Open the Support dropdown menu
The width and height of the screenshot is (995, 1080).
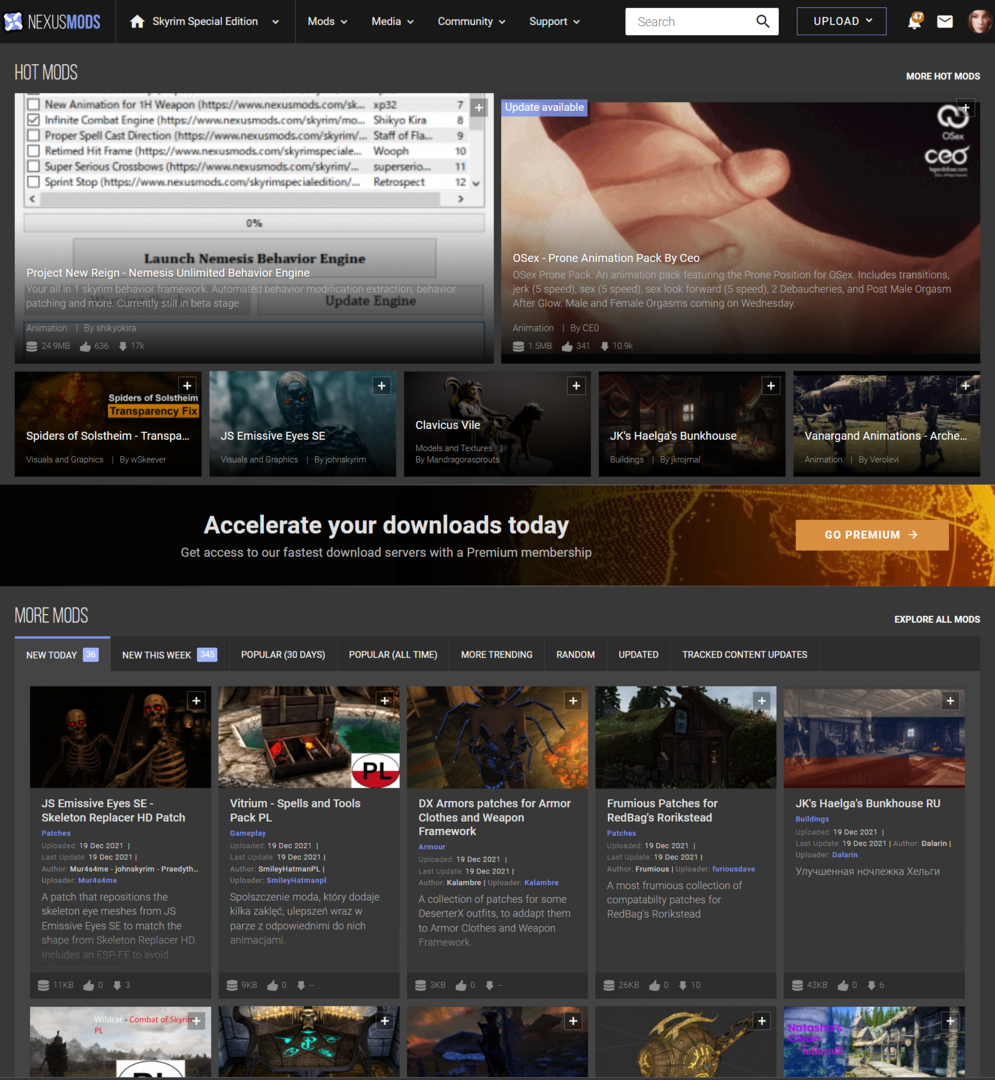click(x=554, y=21)
